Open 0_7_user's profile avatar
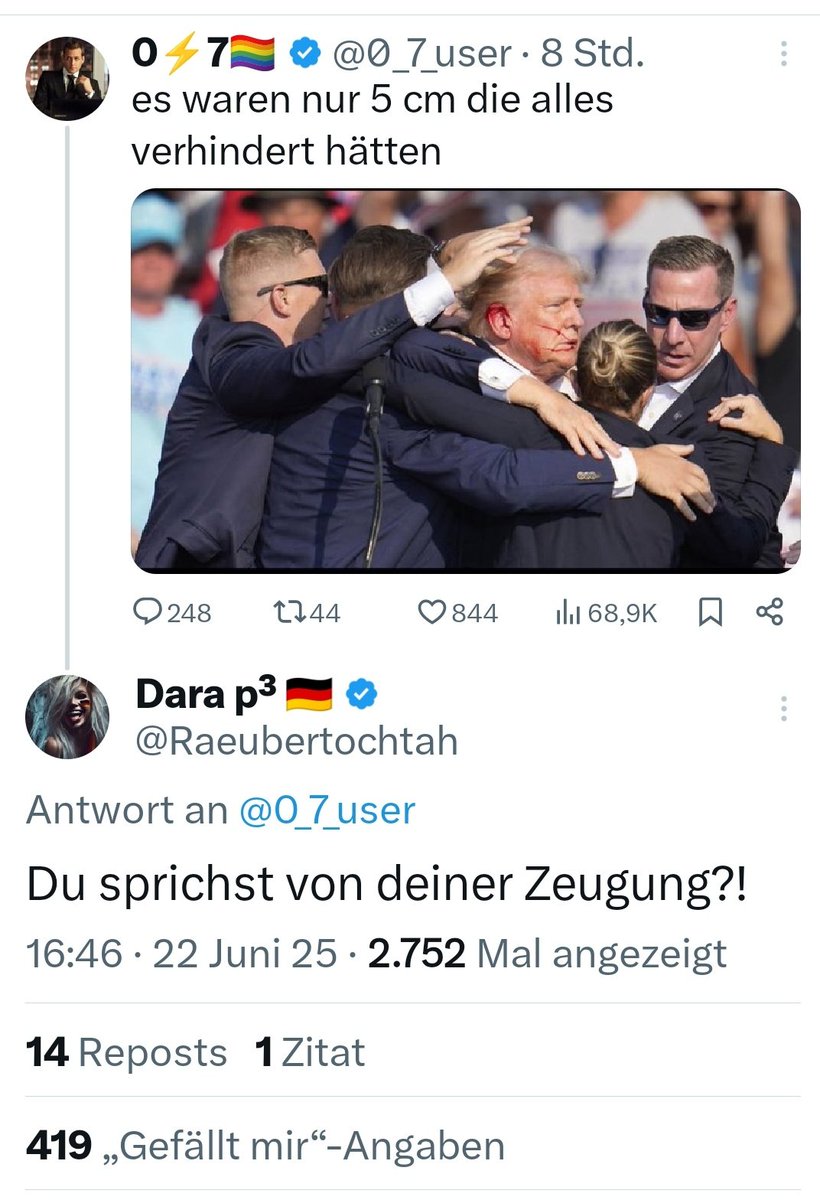The width and height of the screenshot is (820, 1200). [67, 77]
